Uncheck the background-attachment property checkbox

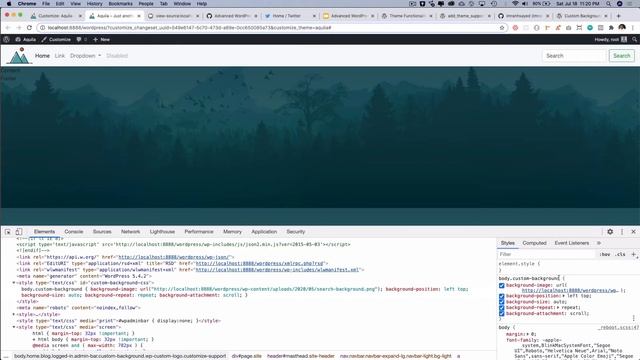coord(502,313)
